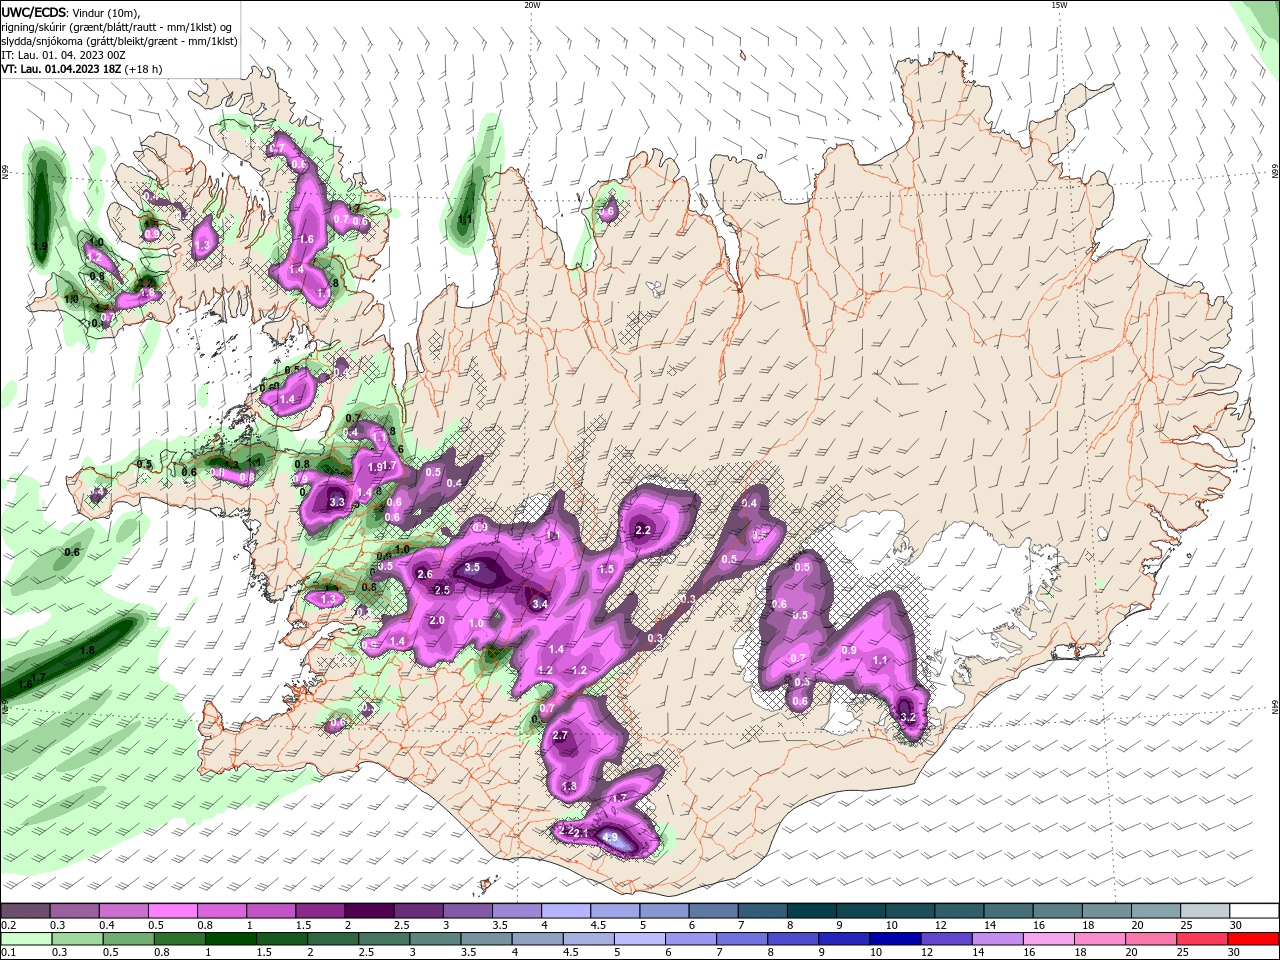Click the bright pink 0.5–0.8 snow legend swatch
Screen dimensions: 1280x960
point(172,911)
